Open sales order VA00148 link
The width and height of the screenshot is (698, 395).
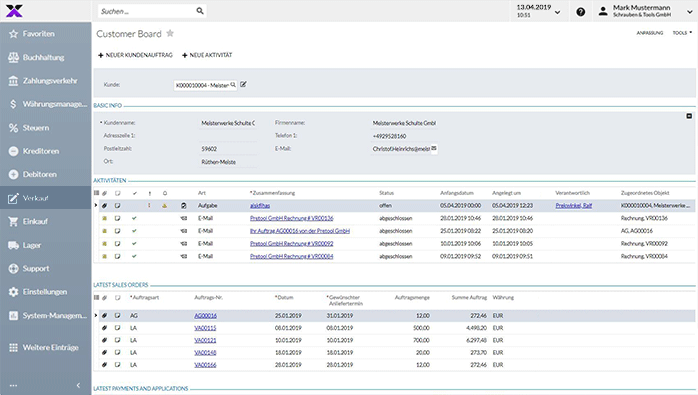click(205, 352)
